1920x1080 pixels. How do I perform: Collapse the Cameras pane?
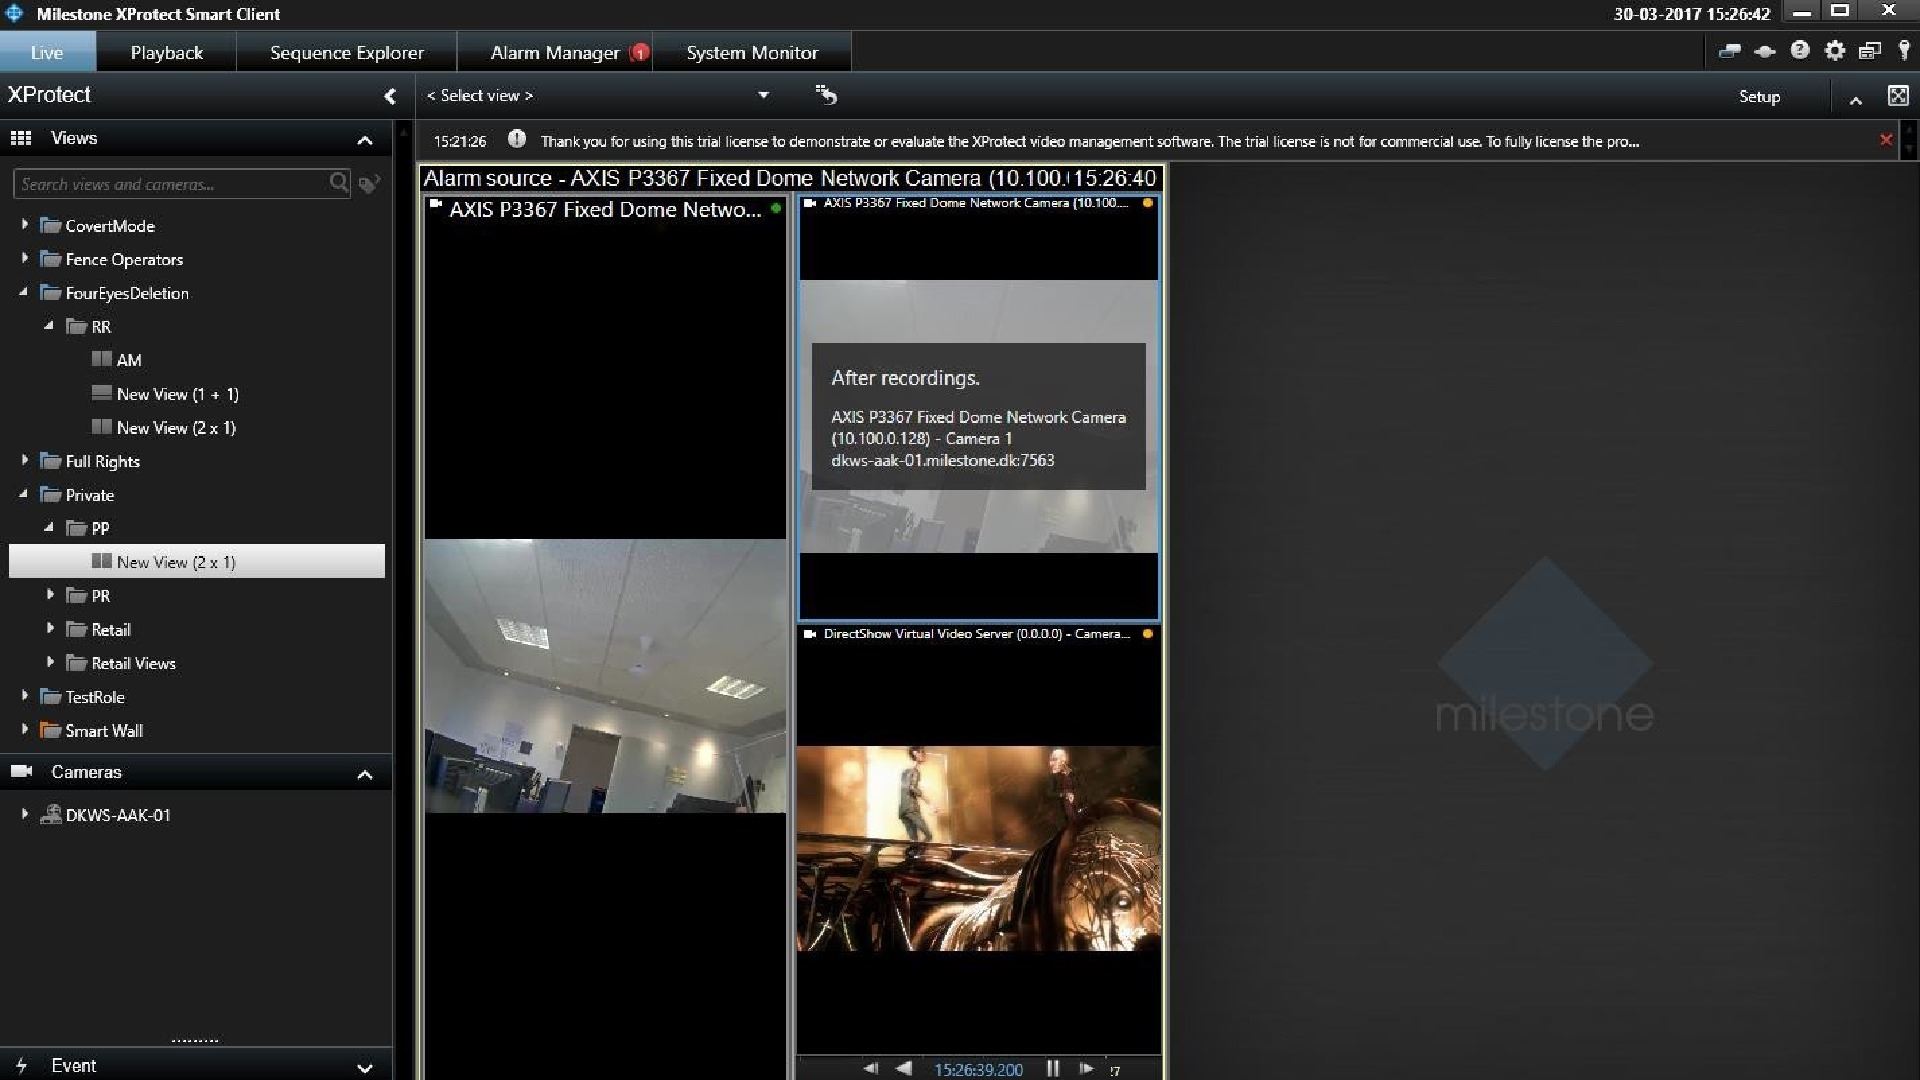pos(365,775)
